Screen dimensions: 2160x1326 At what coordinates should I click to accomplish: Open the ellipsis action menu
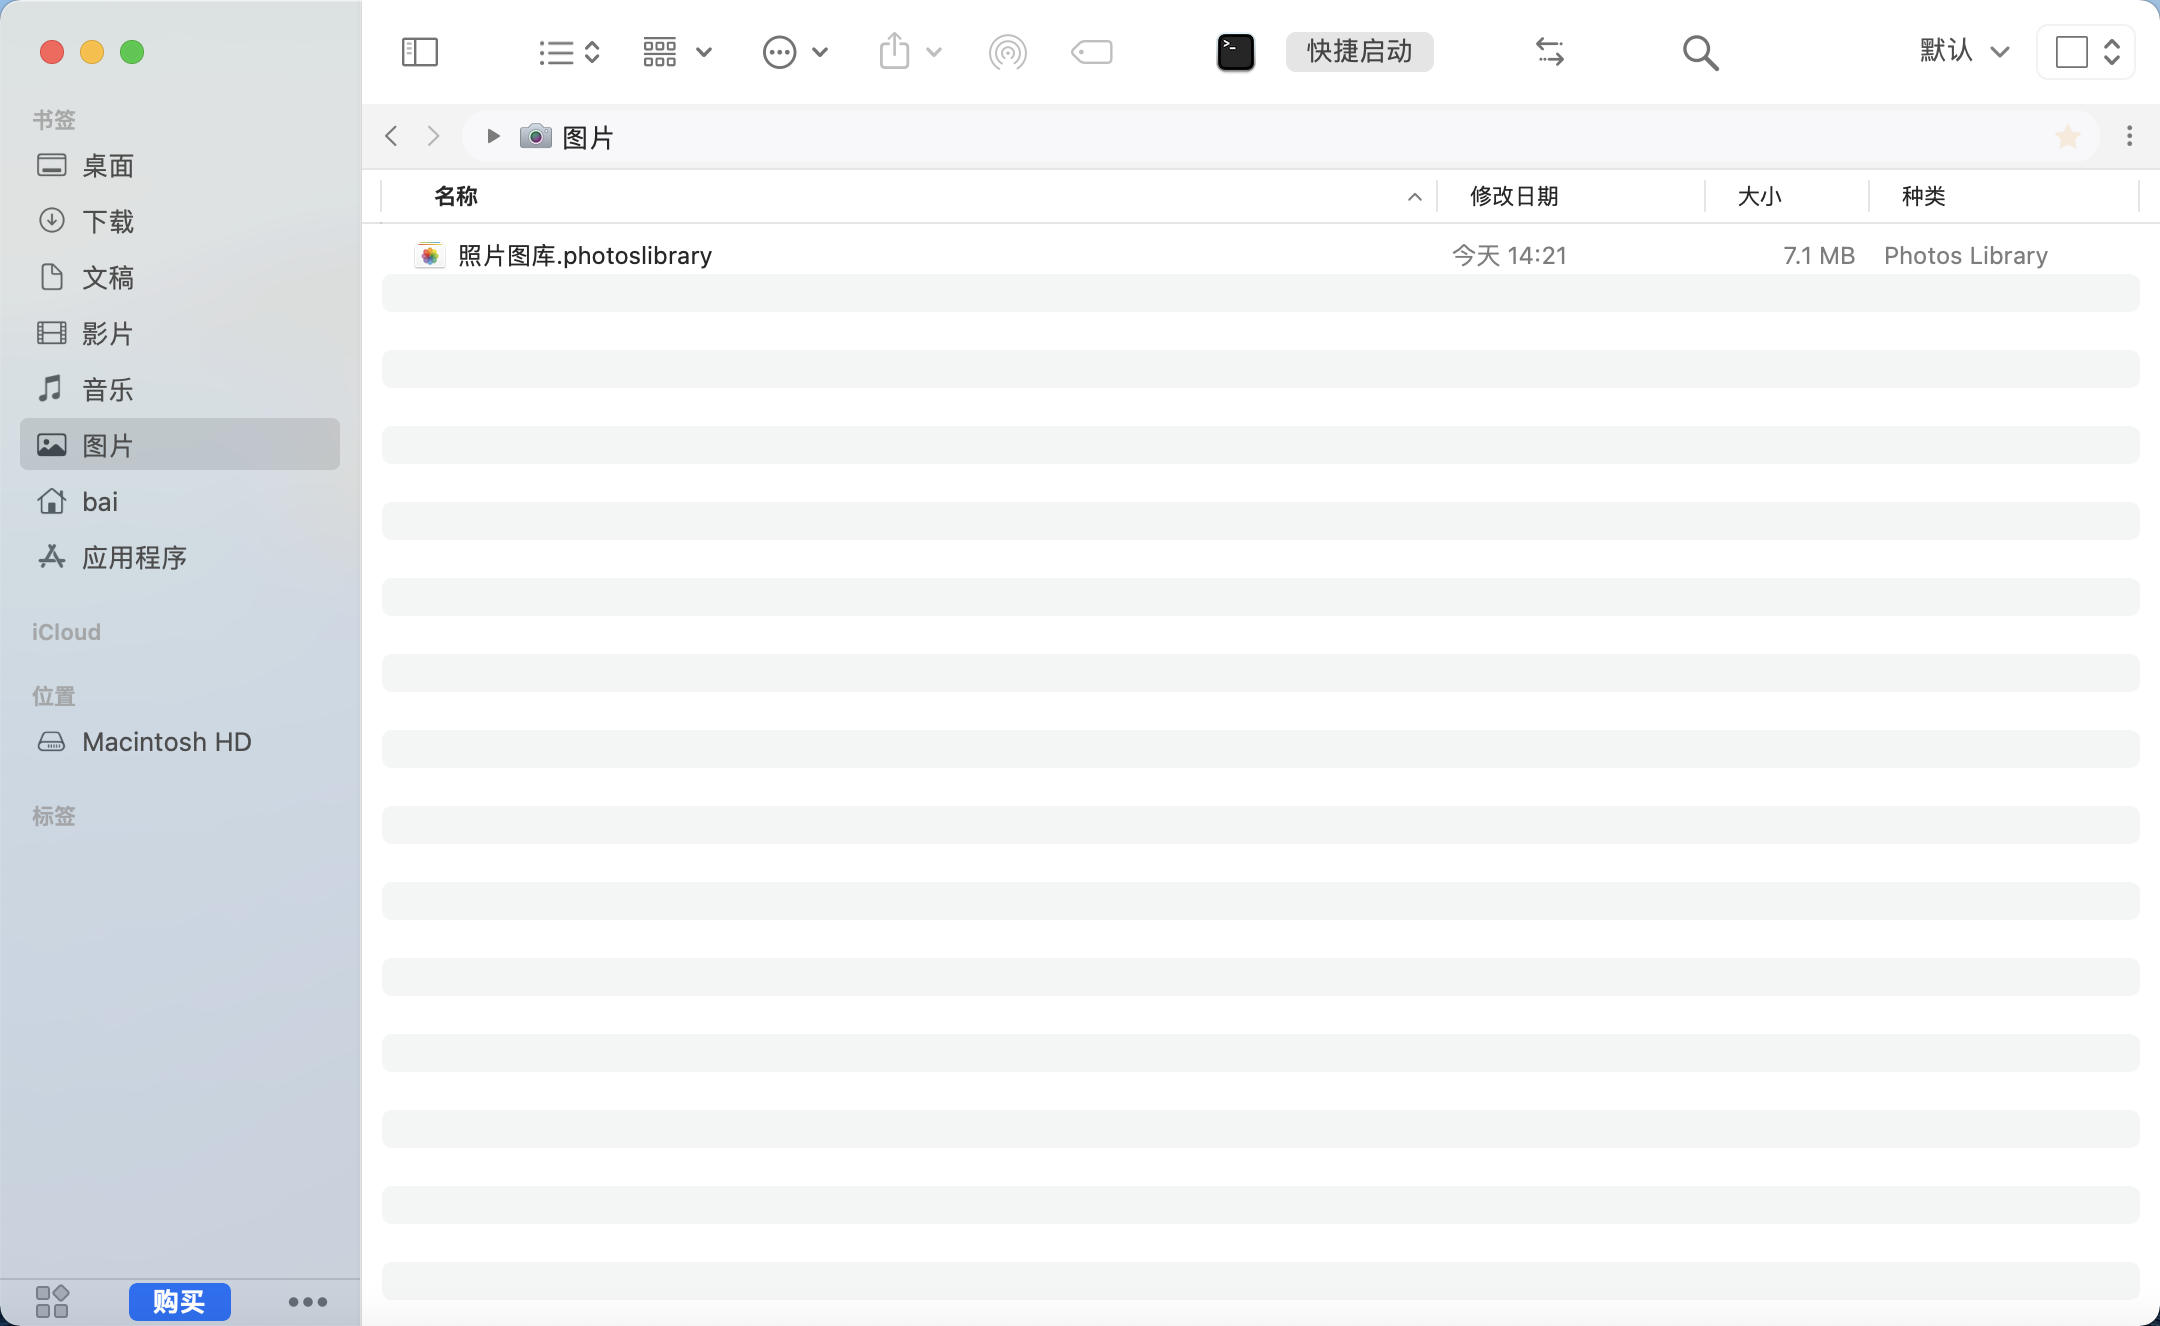794,52
